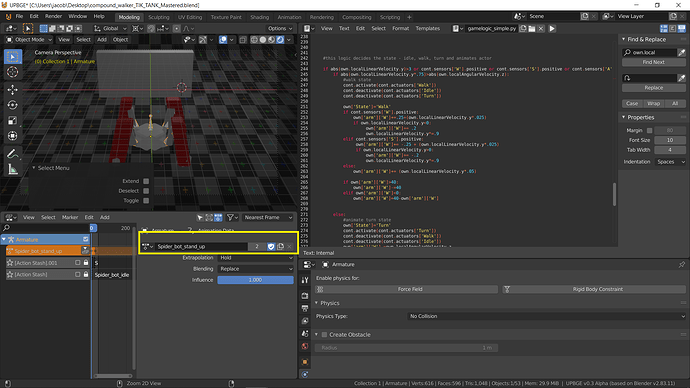Open the Render menu
The width and height of the screenshot is (690, 388).
(x=53, y=16)
